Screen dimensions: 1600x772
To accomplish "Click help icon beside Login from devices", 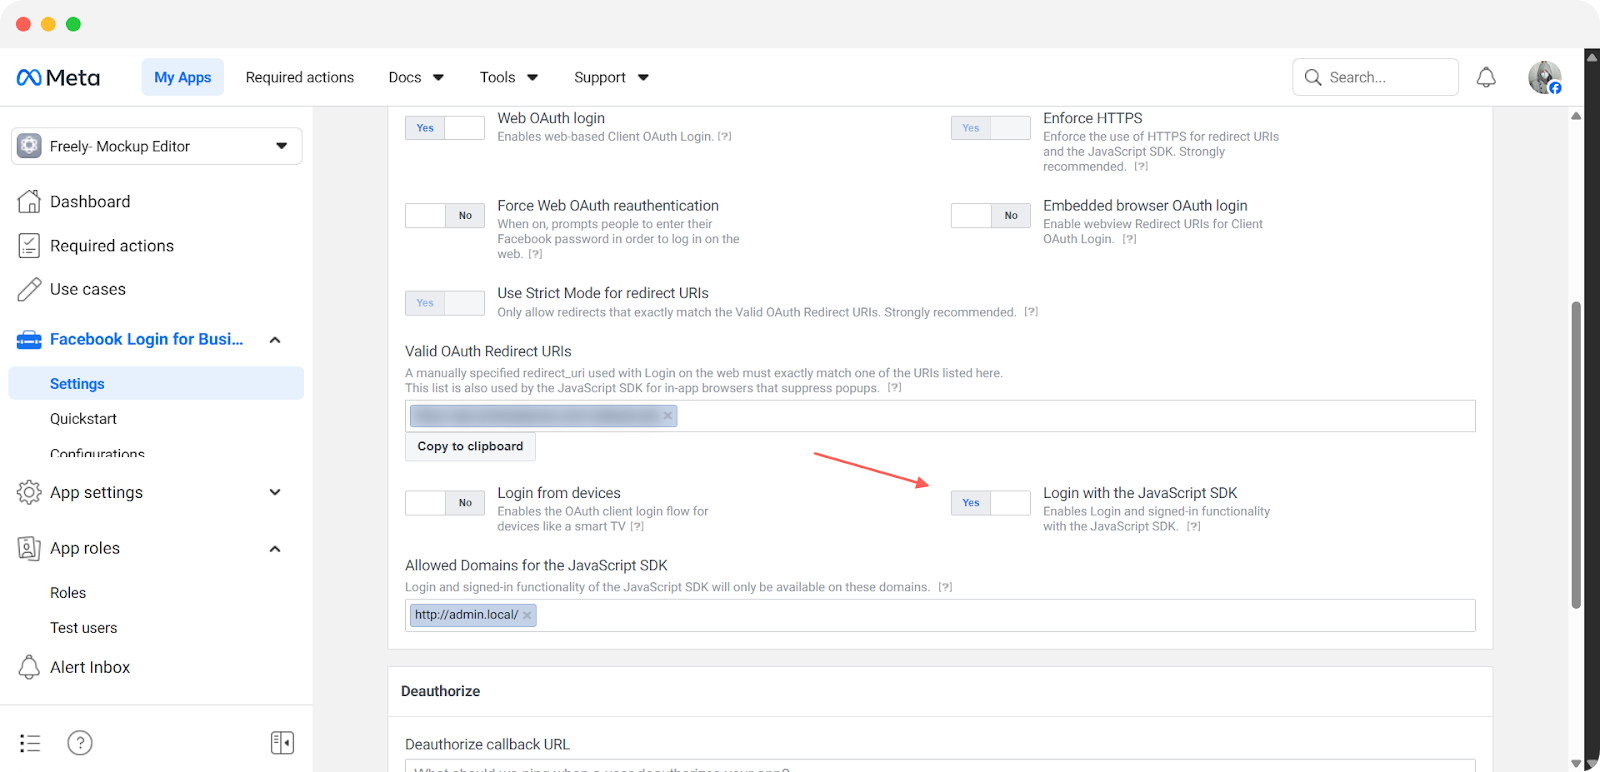I will pyautogui.click(x=637, y=527).
